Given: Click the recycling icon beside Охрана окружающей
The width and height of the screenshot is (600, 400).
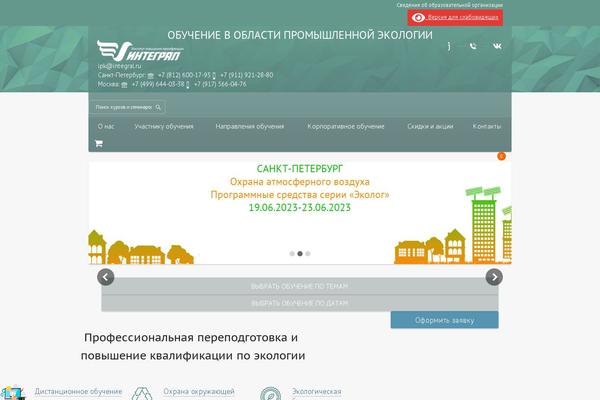Looking at the screenshot, I should coord(142,393).
